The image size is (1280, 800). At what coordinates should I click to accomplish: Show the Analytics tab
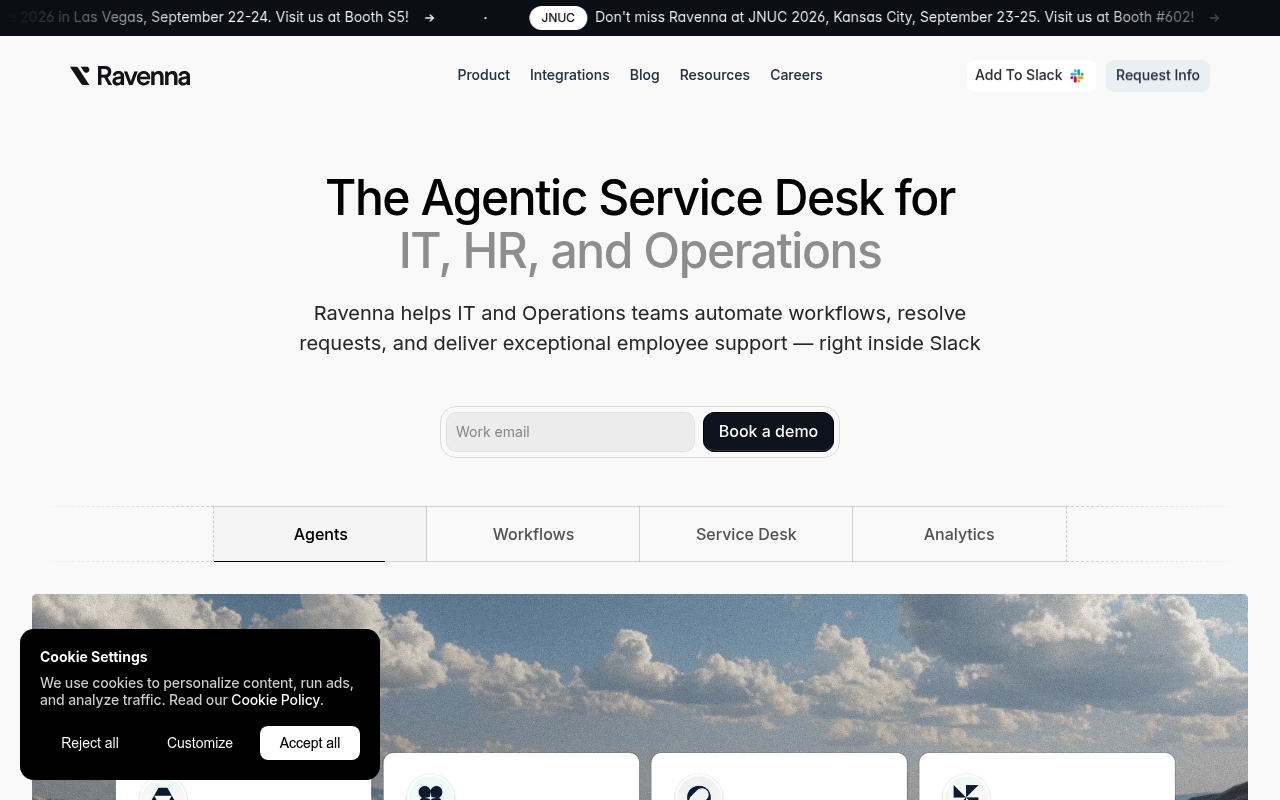pos(959,534)
